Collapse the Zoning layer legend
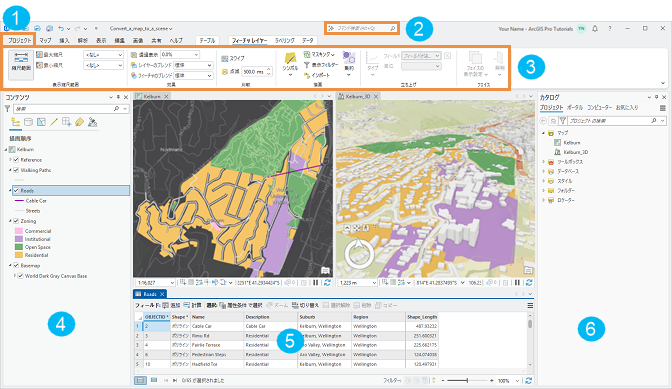 click(x=10, y=221)
